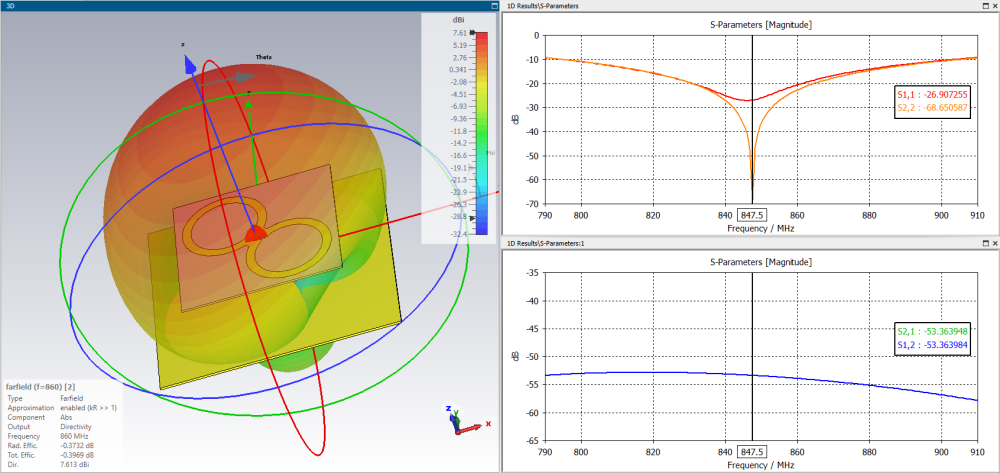Select the S1,2 legend entry
The image size is (1000, 473).
pyautogui.click(x=933, y=345)
